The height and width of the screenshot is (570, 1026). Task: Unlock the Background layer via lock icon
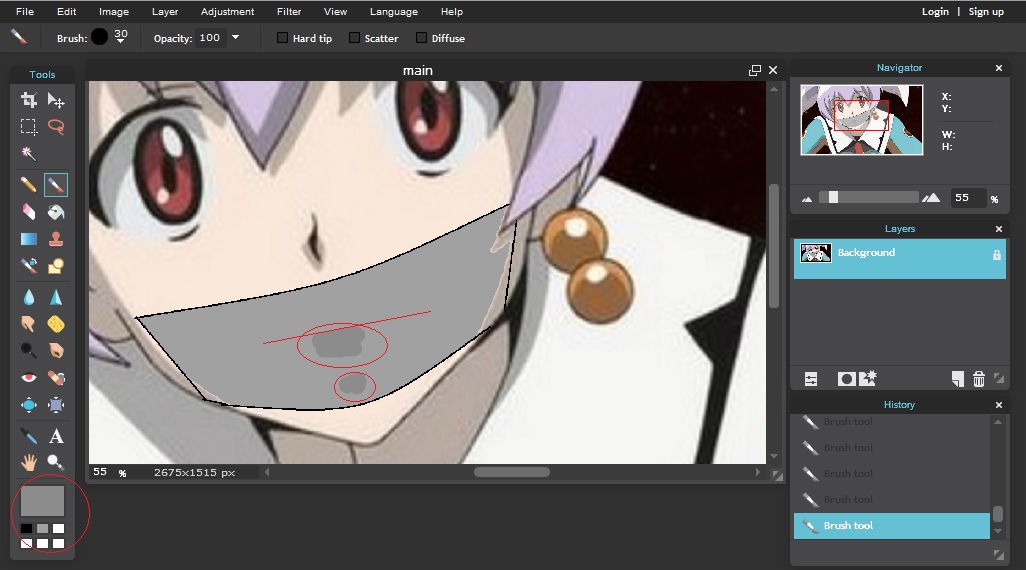coord(997,255)
